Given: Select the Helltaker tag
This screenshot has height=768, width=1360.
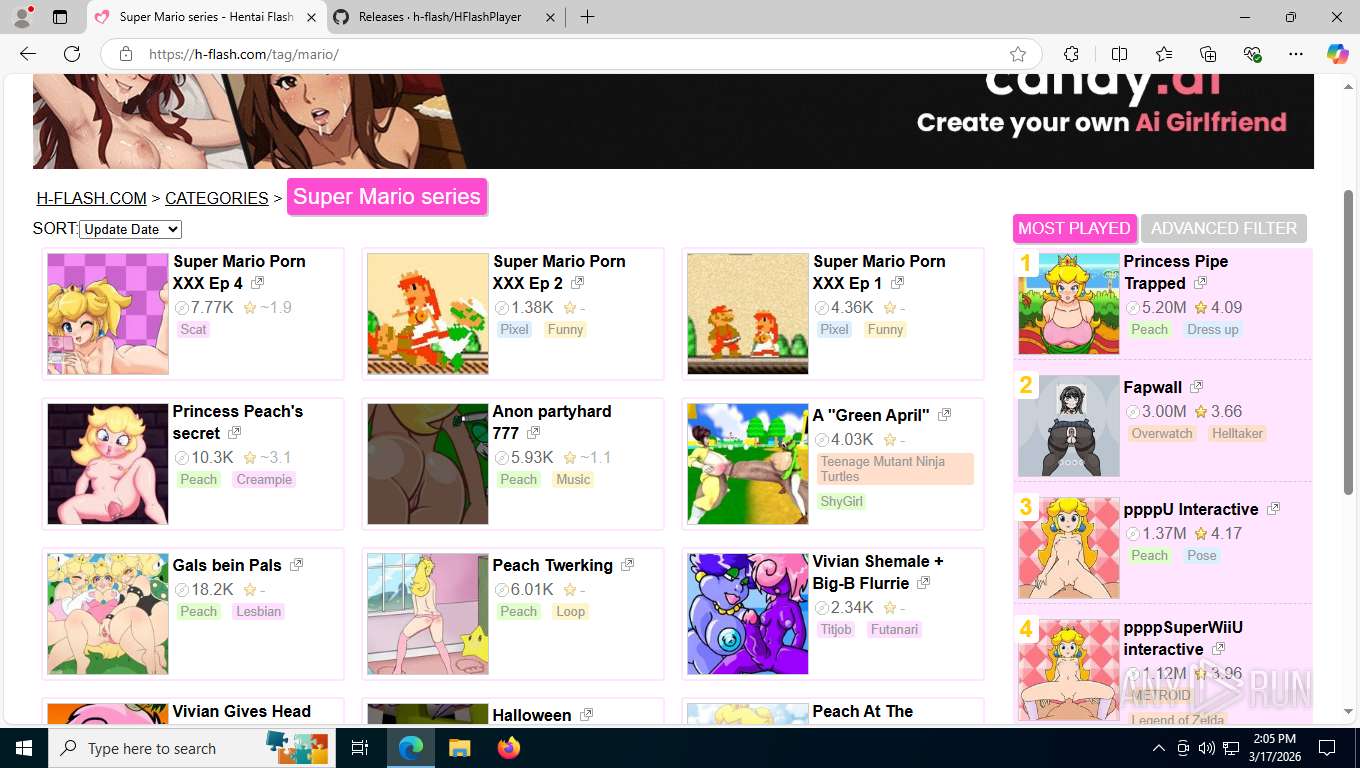Looking at the screenshot, I should click(1237, 433).
